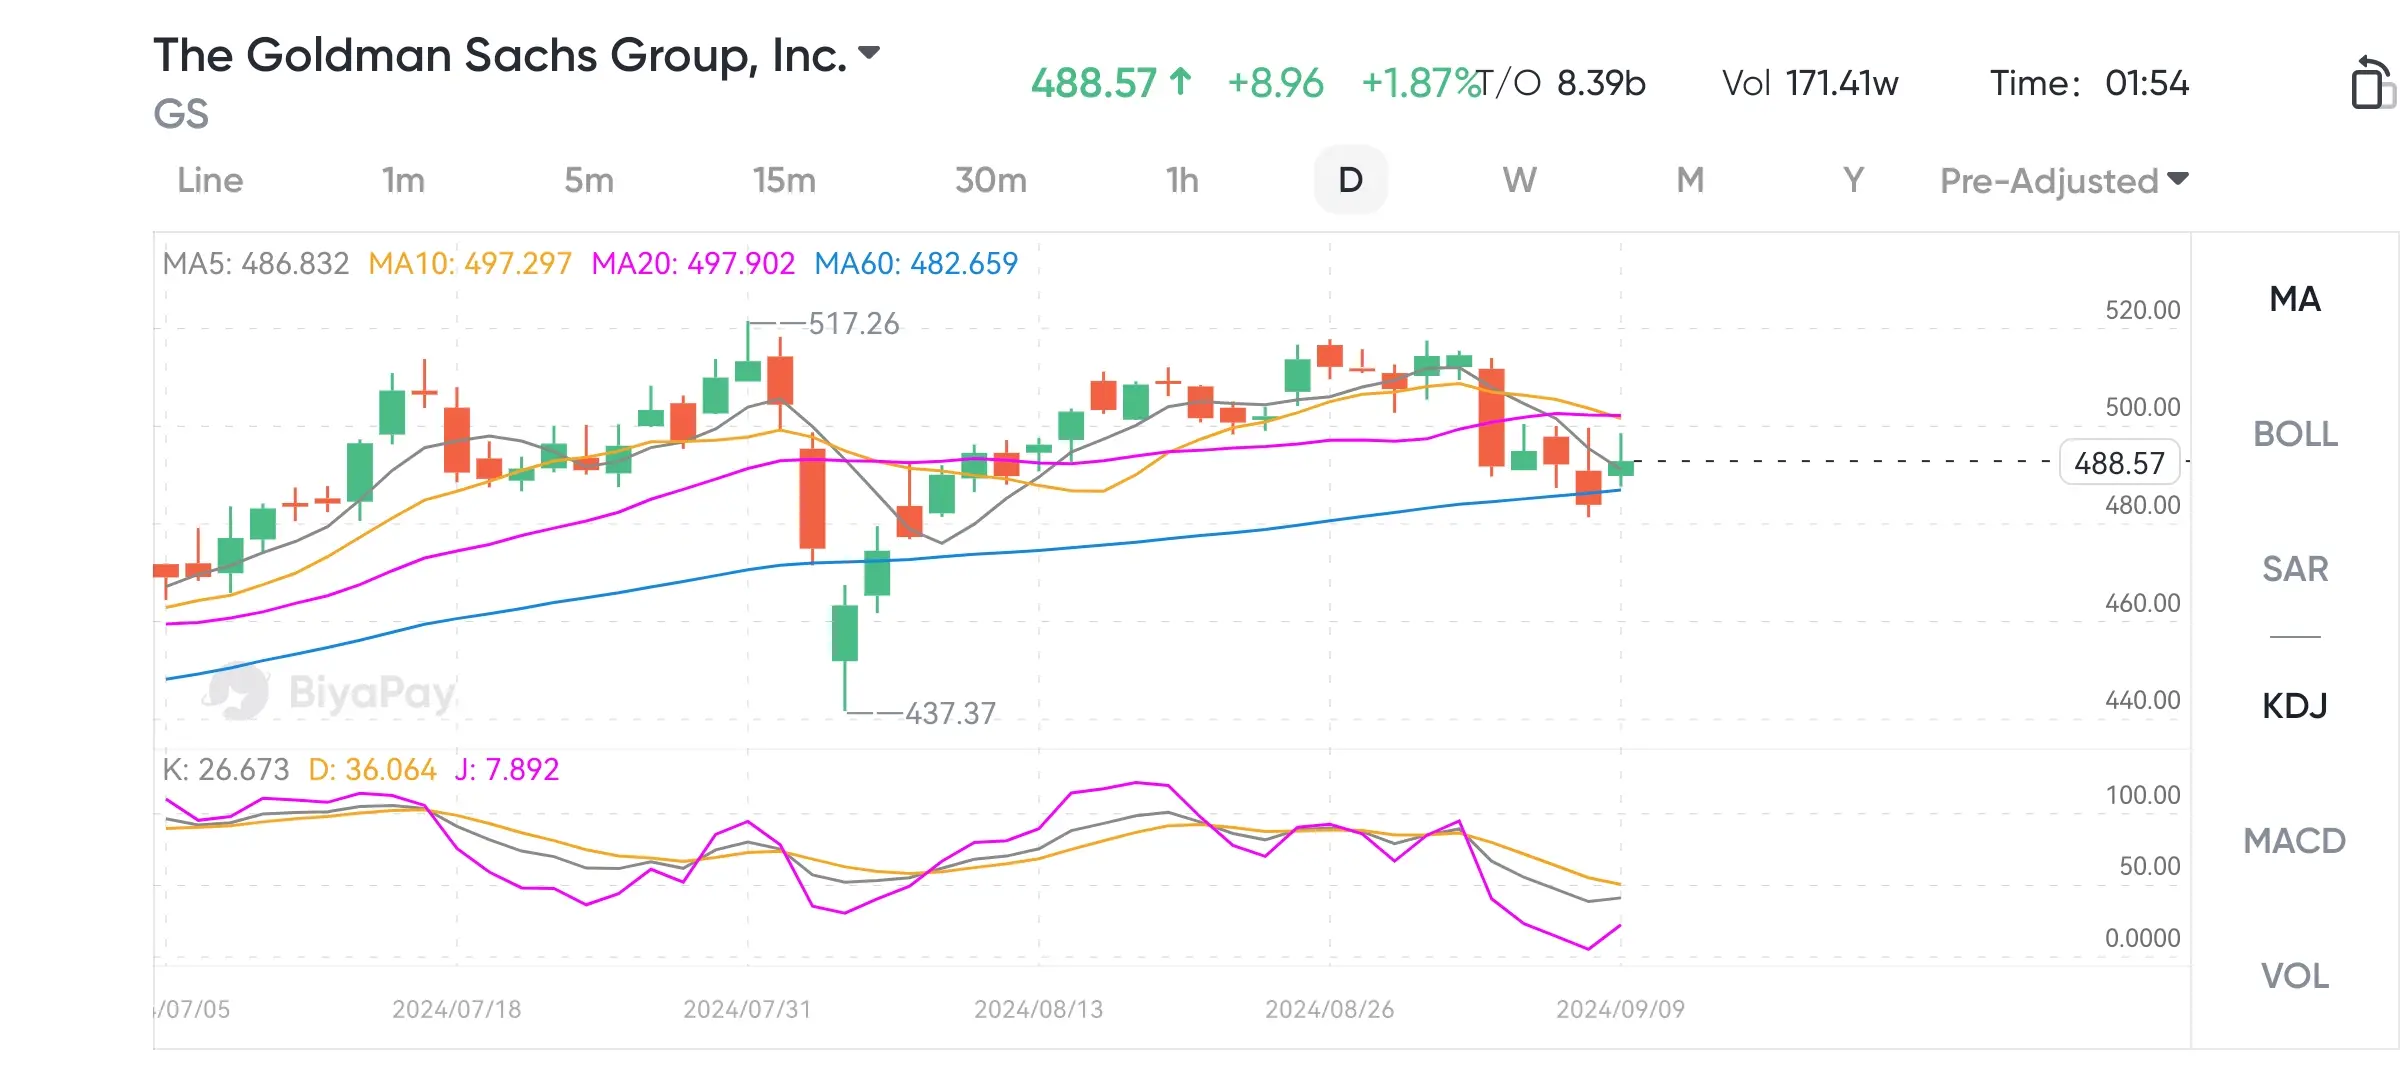Click the +8.96 price change value

pos(1275,83)
